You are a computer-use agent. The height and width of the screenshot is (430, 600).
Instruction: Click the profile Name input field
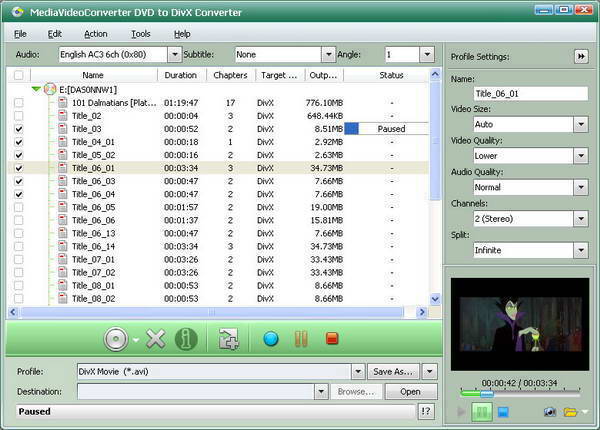point(531,94)
